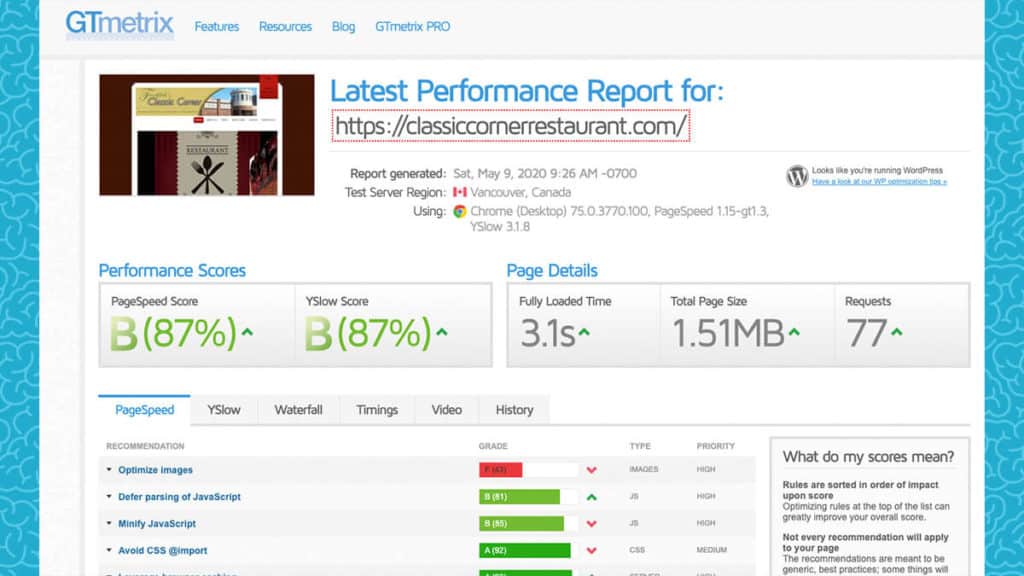Click the GTmetrix logo
Screen dimensions: 1024x576
119,24
